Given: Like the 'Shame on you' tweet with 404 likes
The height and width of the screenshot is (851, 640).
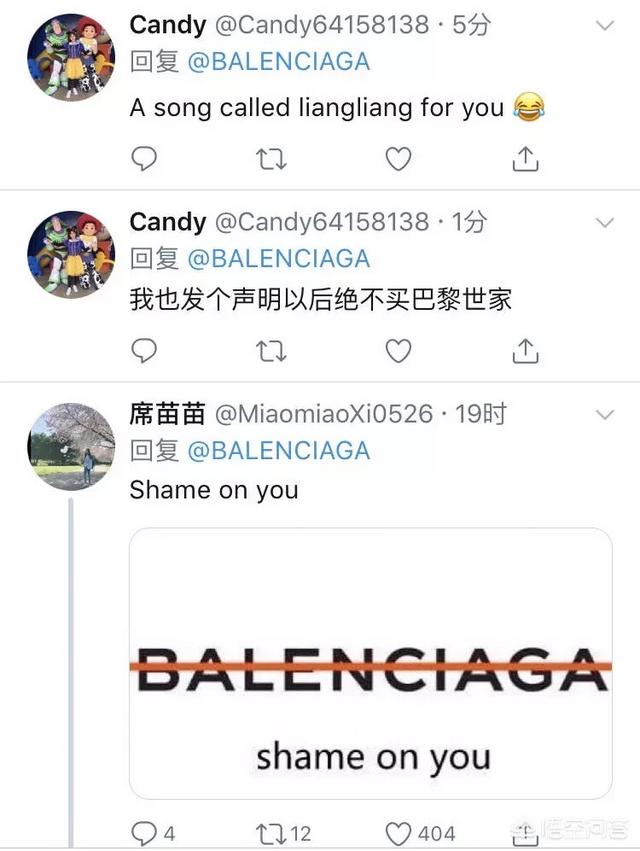Looking at the screenshot, I should 420,833.
